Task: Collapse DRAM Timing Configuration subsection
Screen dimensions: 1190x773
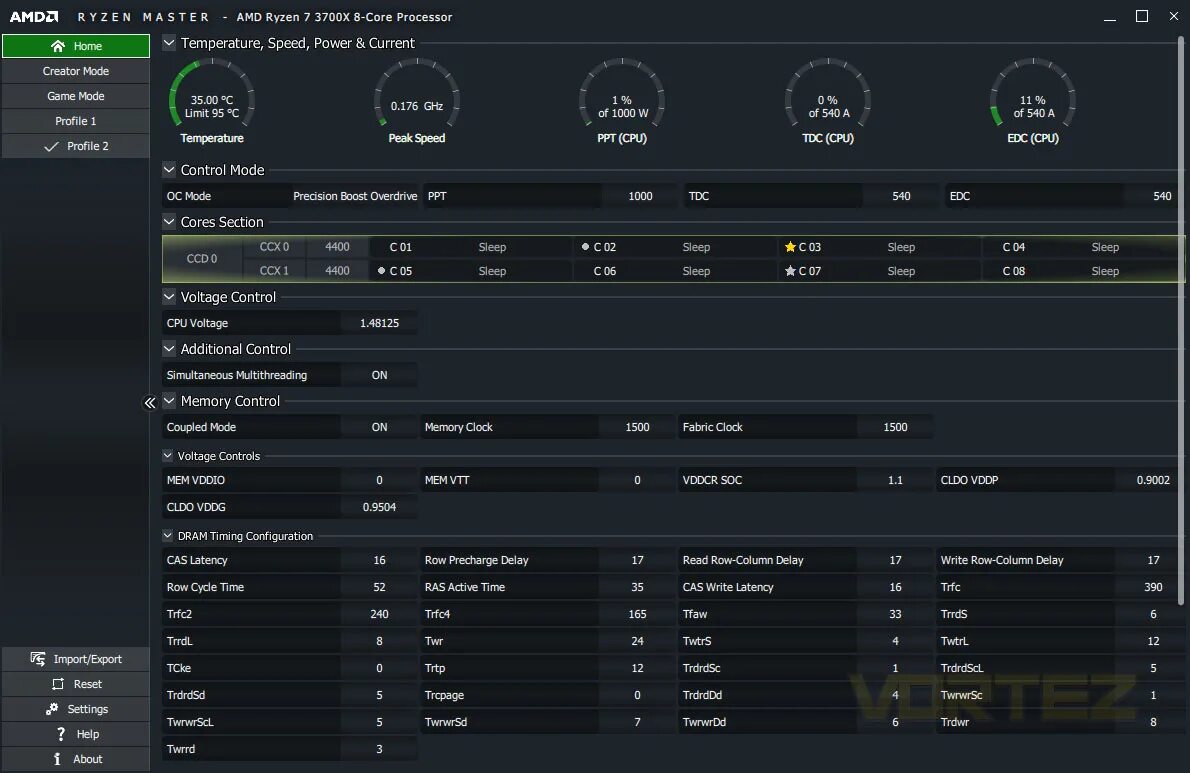Action: pos(168,536)
